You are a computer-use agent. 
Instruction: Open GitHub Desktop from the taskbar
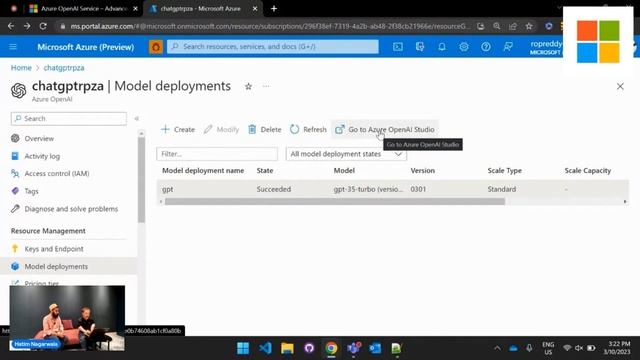coord(309,348)
